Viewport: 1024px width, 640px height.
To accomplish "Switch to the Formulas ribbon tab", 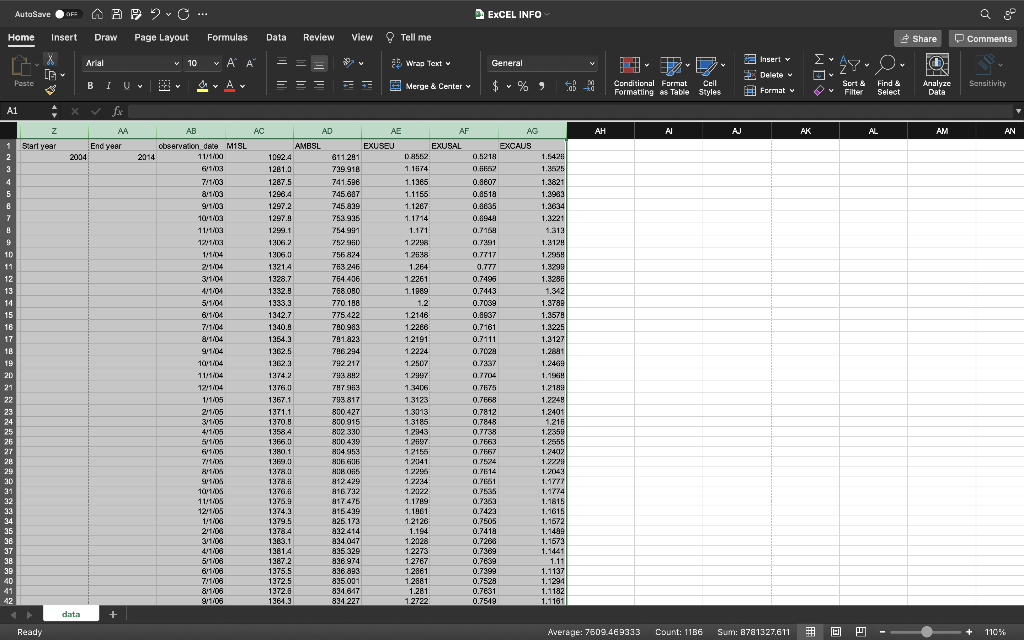I will click(x=227, y=37).
